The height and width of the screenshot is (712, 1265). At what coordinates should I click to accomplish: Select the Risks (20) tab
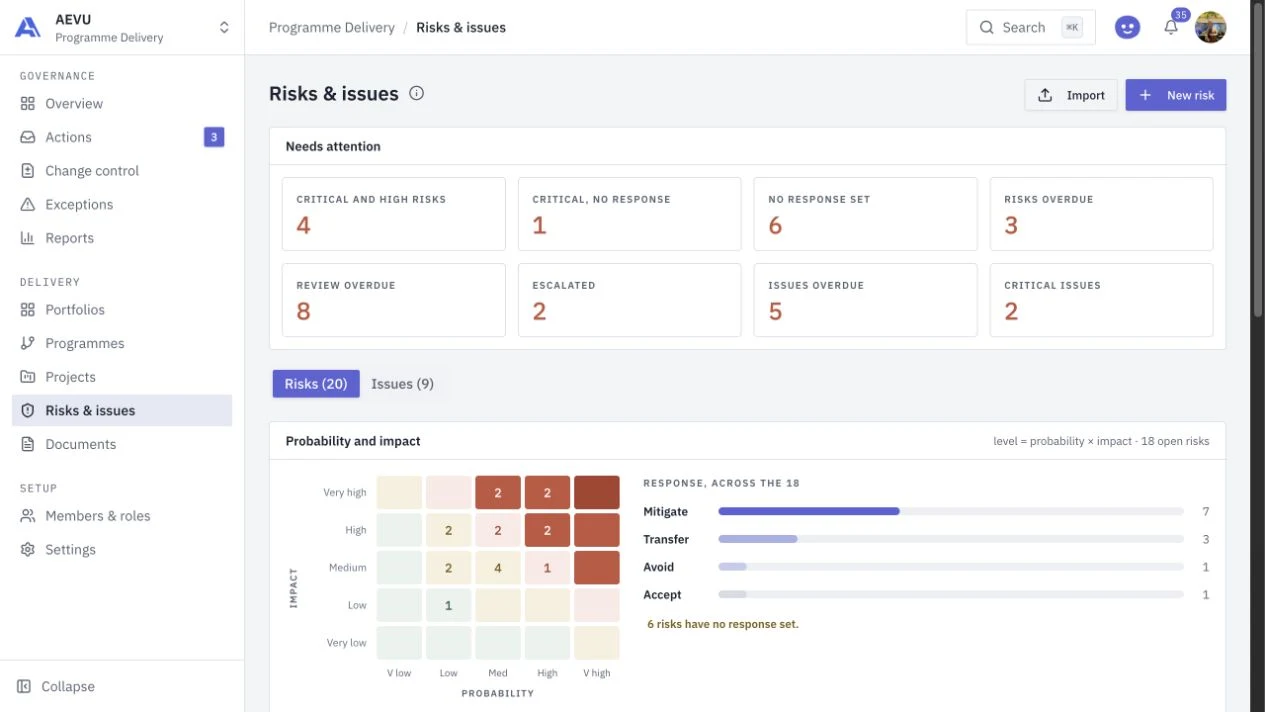pos(316,384)
